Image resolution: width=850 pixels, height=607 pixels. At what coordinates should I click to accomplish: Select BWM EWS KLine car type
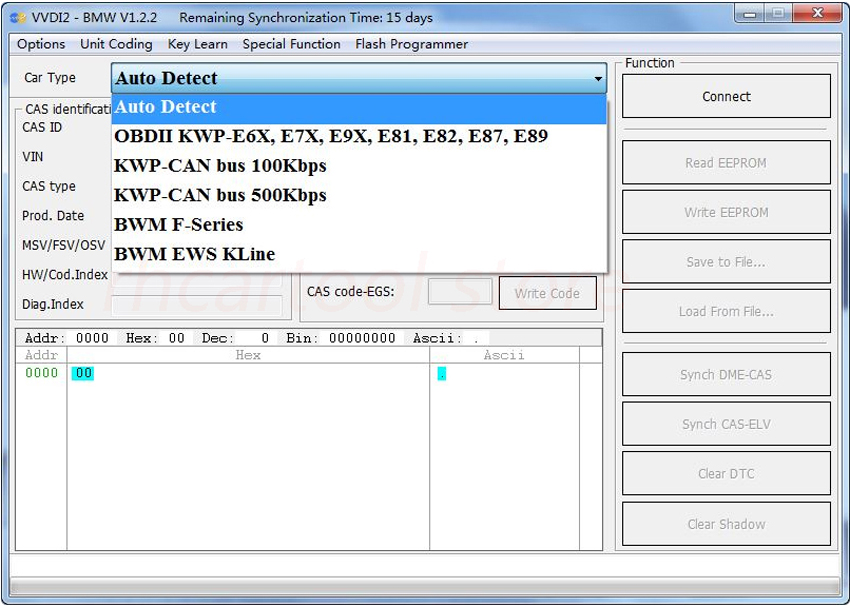[x=359, y=254]
